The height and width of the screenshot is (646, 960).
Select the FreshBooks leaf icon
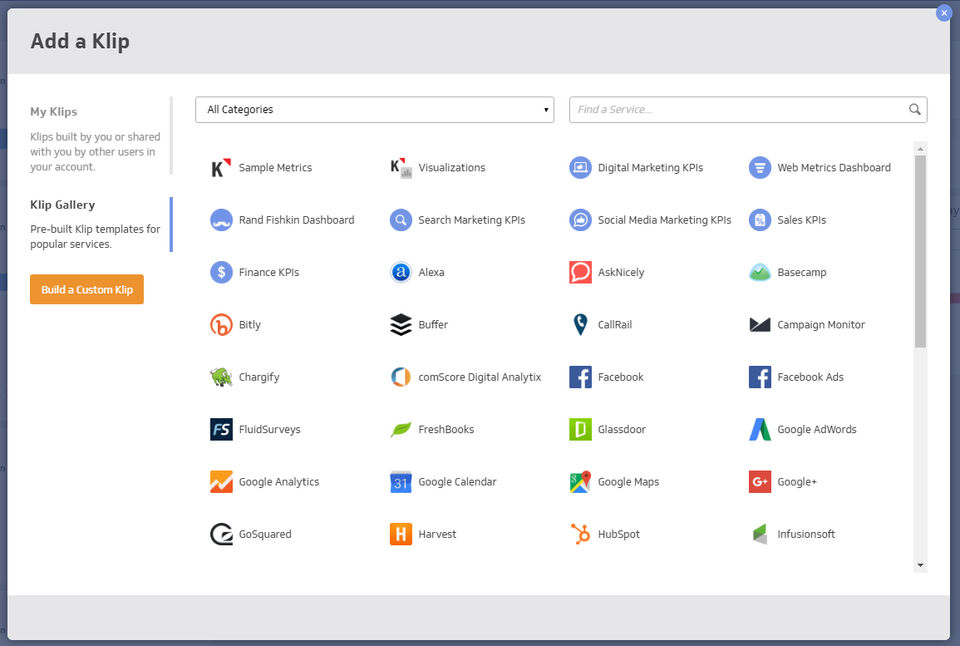click(x=401, y=429)
